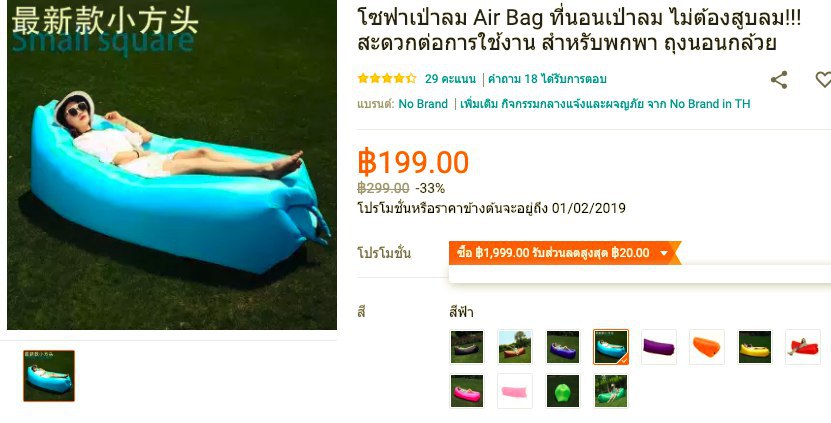The image size is (831, 423).
Task: Click the No Brand link
Action: coord(423,104)
